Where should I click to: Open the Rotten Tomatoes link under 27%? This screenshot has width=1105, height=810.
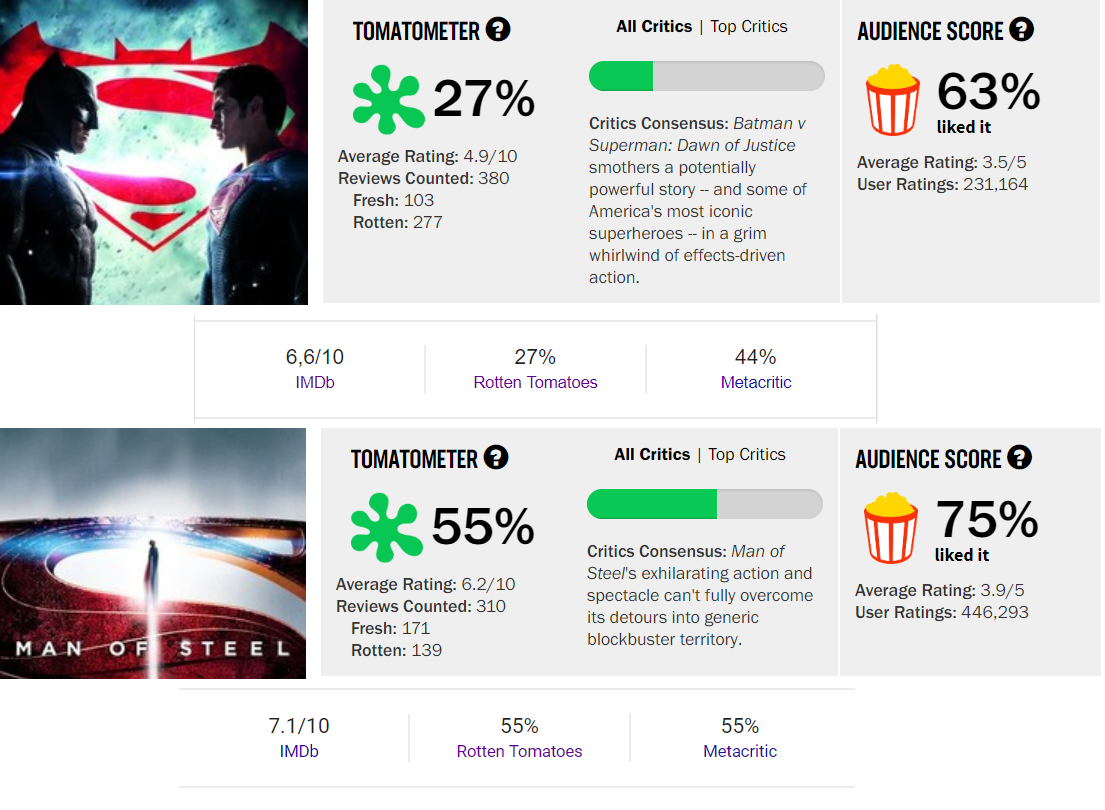pos(536,382)
